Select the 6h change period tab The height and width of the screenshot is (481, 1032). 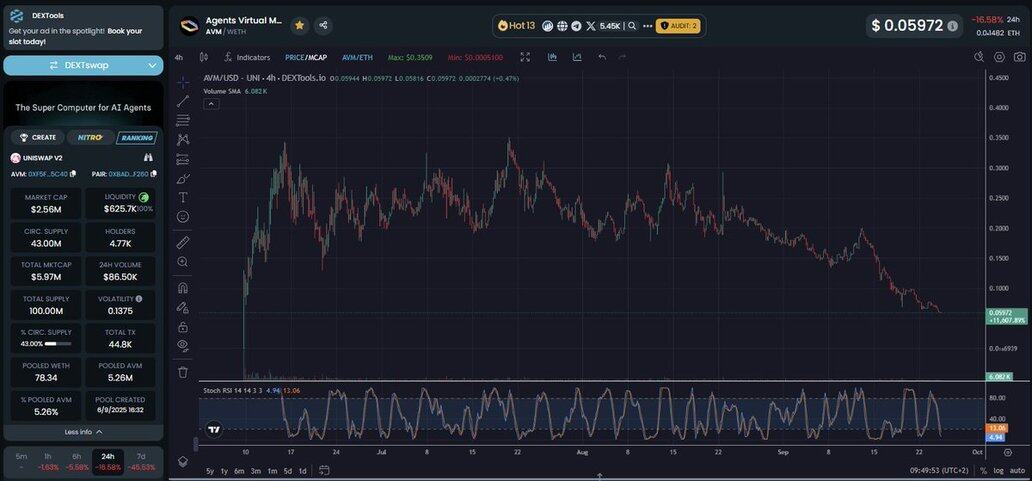(x=77, y=461)
